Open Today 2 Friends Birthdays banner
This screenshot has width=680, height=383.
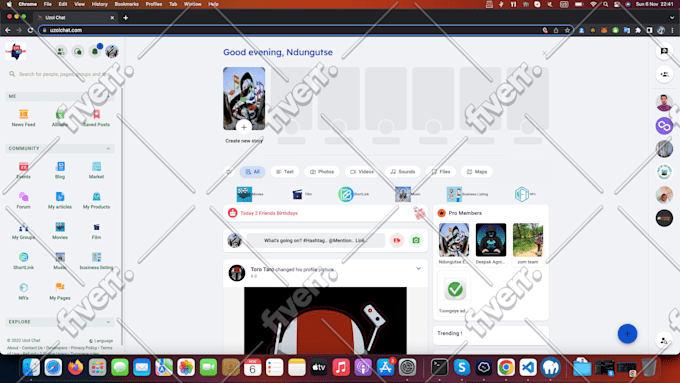point(325,213)
